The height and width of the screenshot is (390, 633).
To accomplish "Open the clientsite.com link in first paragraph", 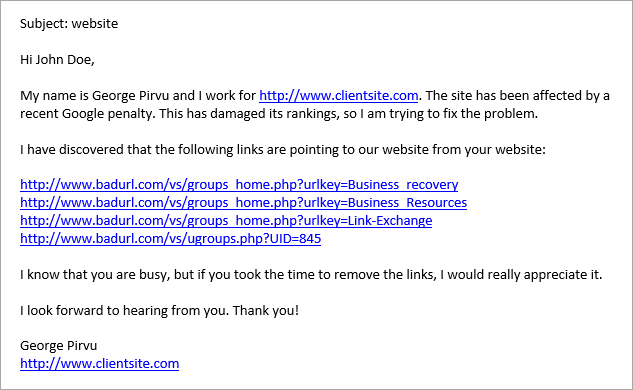I will [338, 96].
